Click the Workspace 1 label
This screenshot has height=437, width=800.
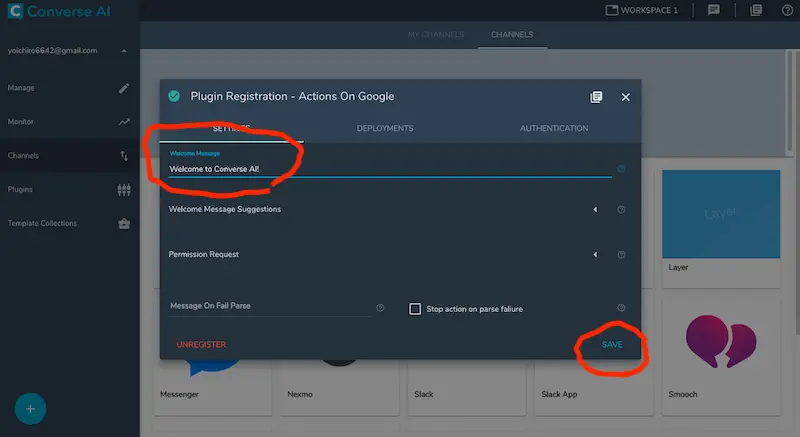click(649, 10)
